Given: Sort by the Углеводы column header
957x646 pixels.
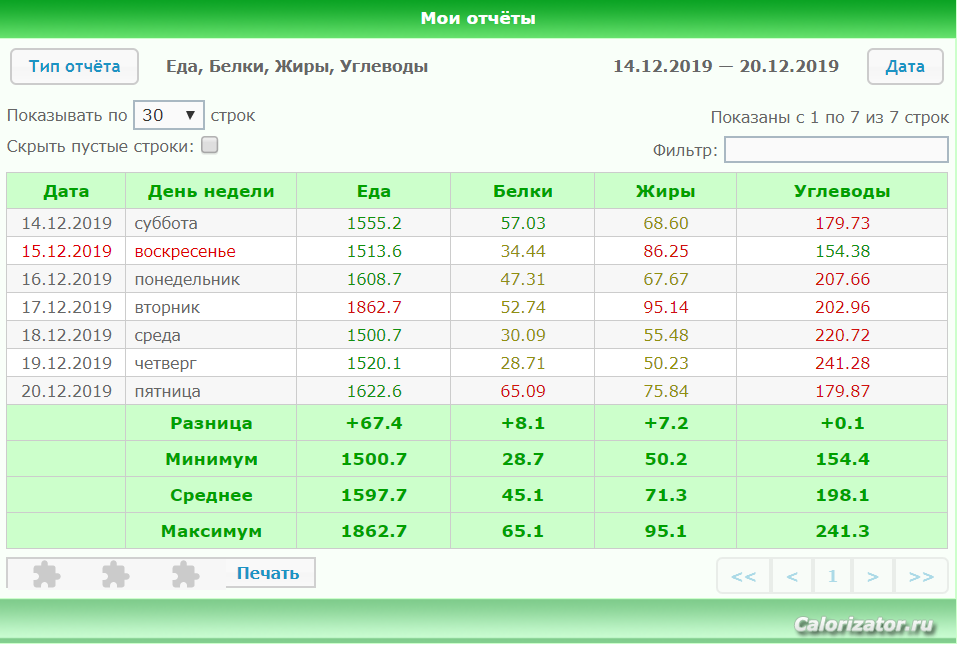Looking at the screenshot, I should pyautogui.click(x=842, y=191).
